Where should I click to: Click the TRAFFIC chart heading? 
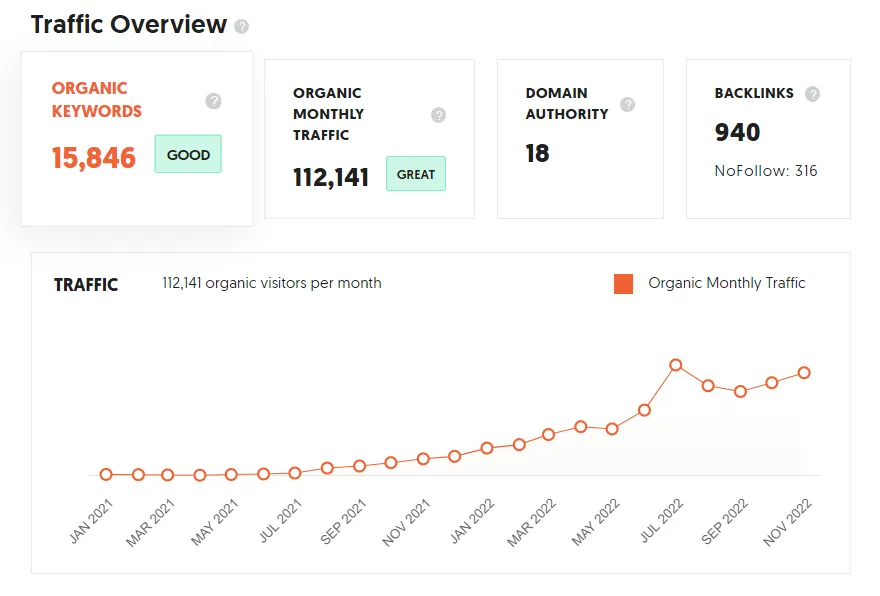[x=86, y=285]
